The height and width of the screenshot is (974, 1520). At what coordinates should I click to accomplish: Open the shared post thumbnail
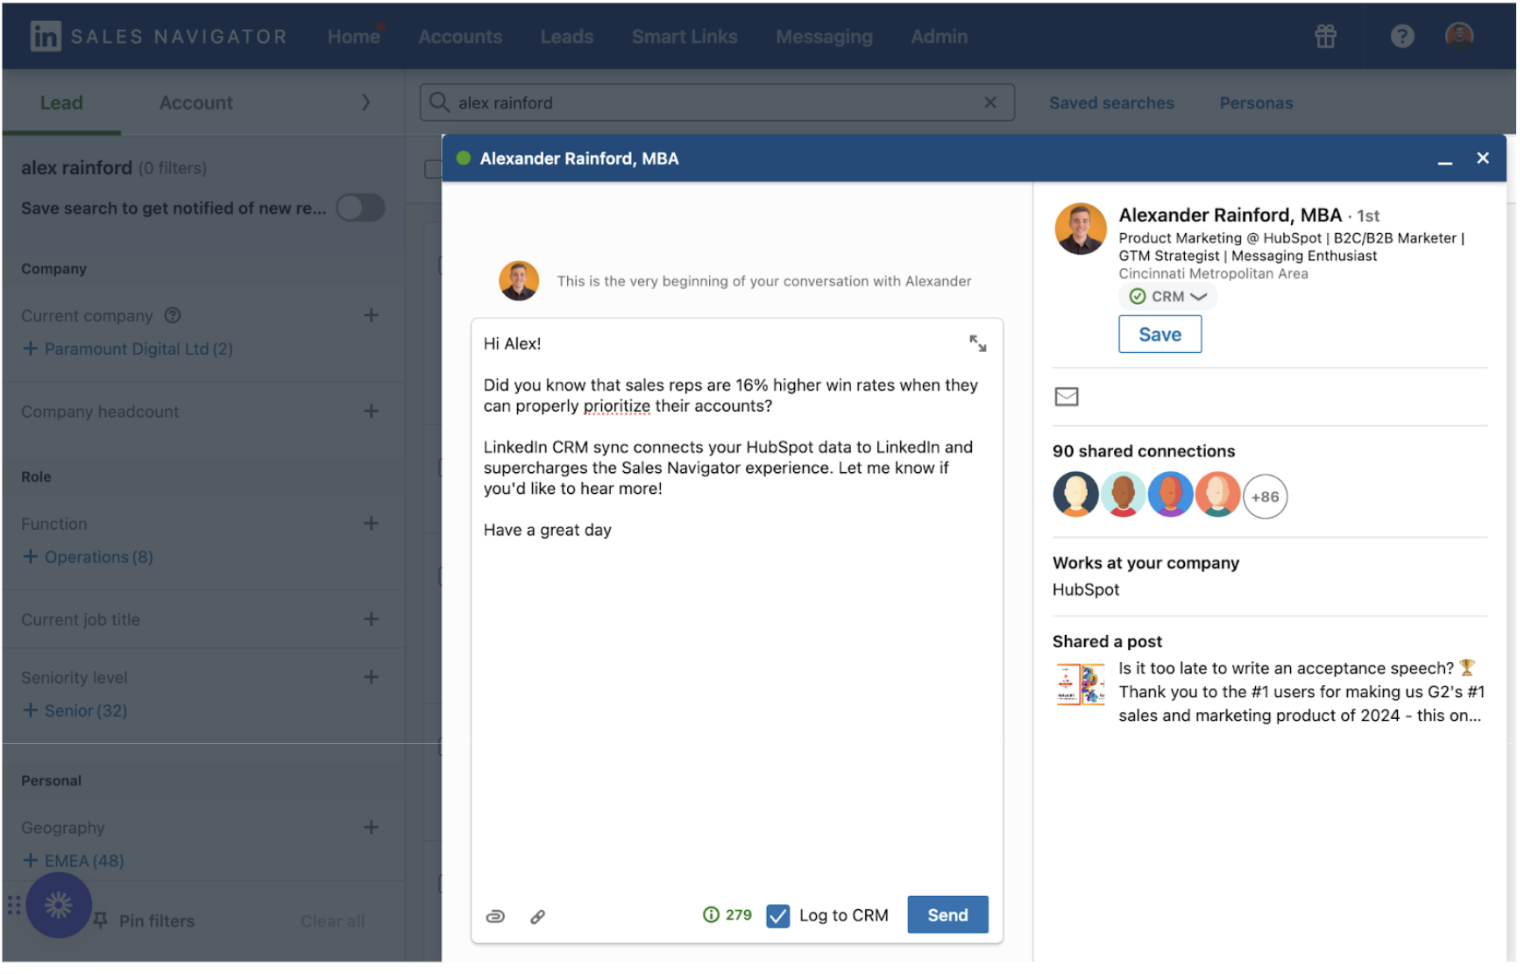point(1081,685)
